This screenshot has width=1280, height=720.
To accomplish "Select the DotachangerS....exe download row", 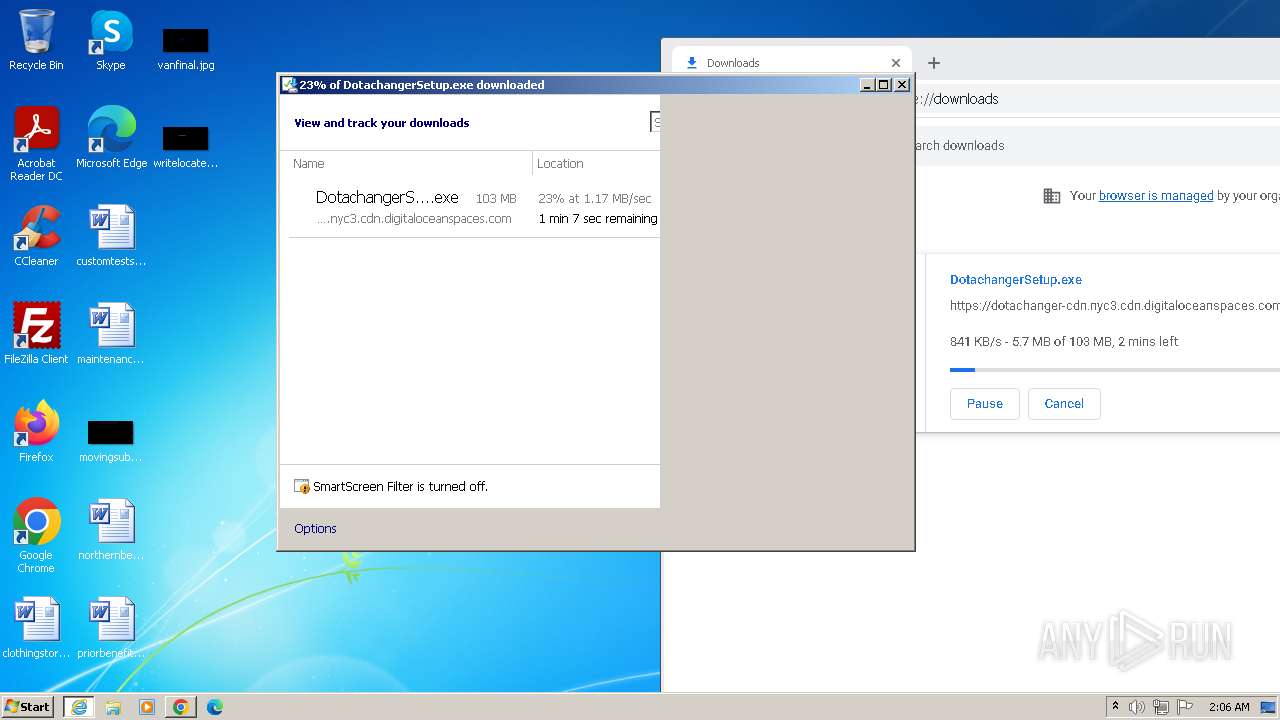I will (474, 208).
